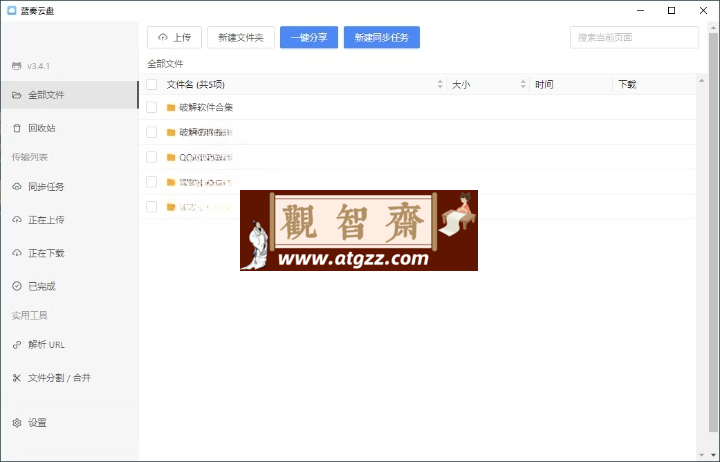The width and height of the screenshot is (720, 462).
Task: Click the table's scroll-up arrow
Action: 701,81
